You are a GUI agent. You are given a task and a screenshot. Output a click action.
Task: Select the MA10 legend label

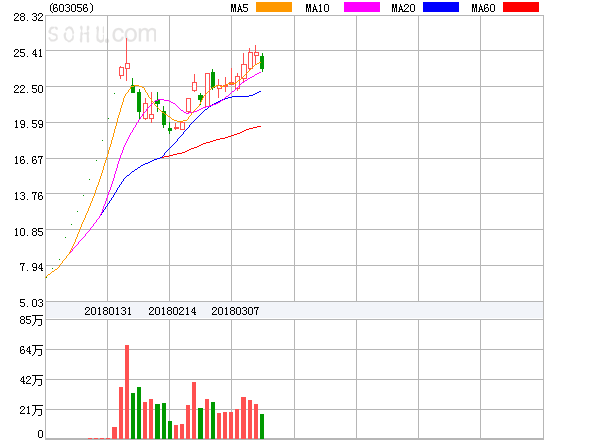point(317,8)
